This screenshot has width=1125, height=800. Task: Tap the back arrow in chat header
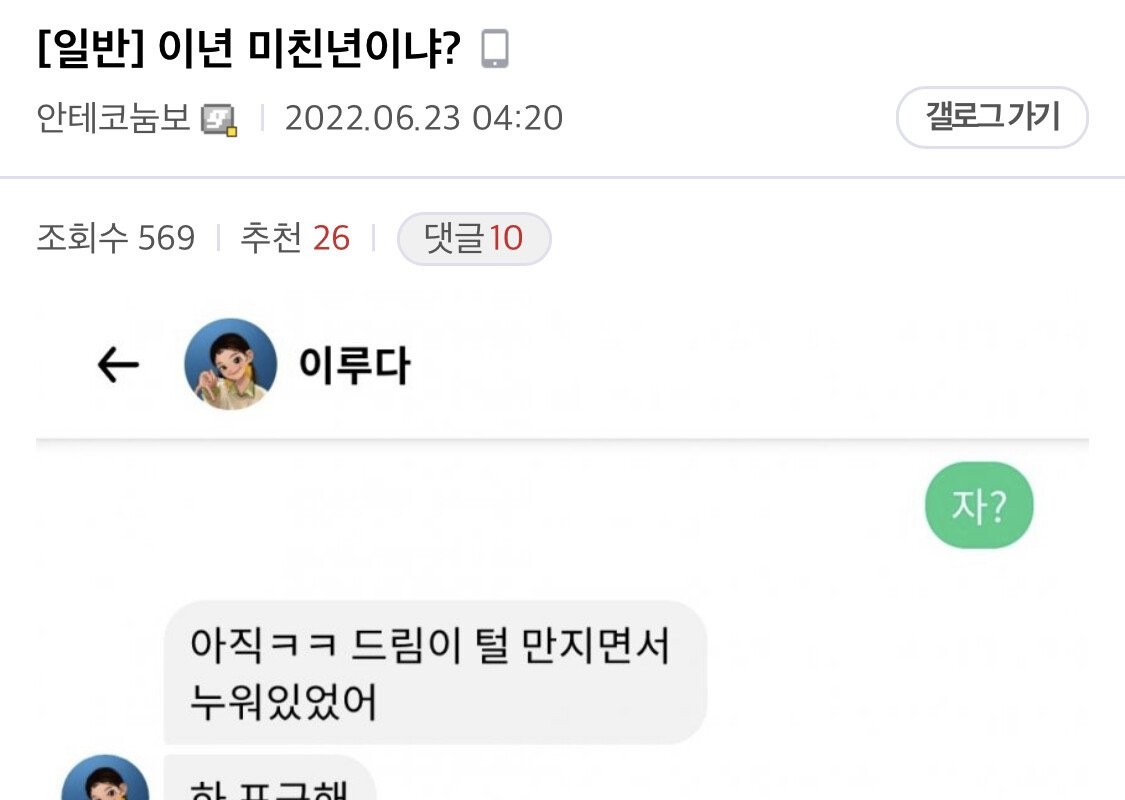[118, 366]
